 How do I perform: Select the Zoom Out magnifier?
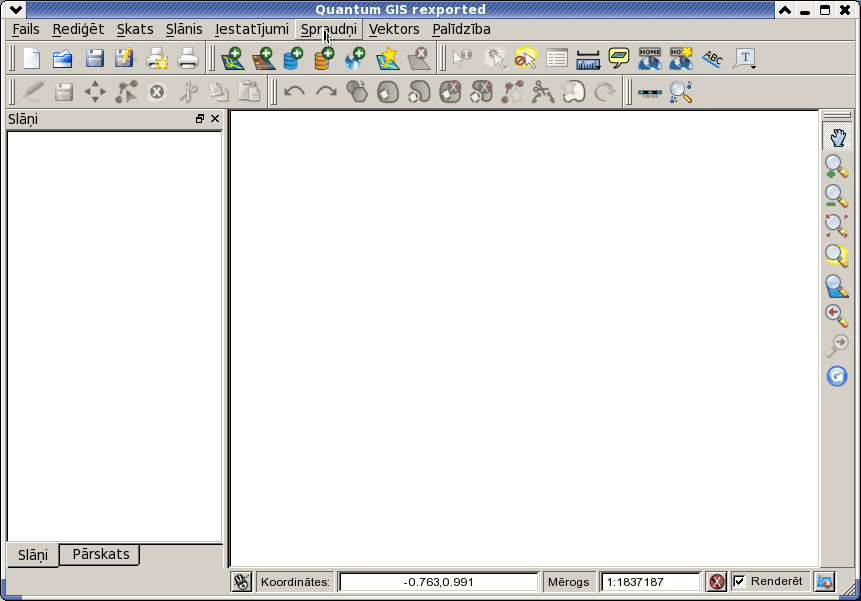836,196
